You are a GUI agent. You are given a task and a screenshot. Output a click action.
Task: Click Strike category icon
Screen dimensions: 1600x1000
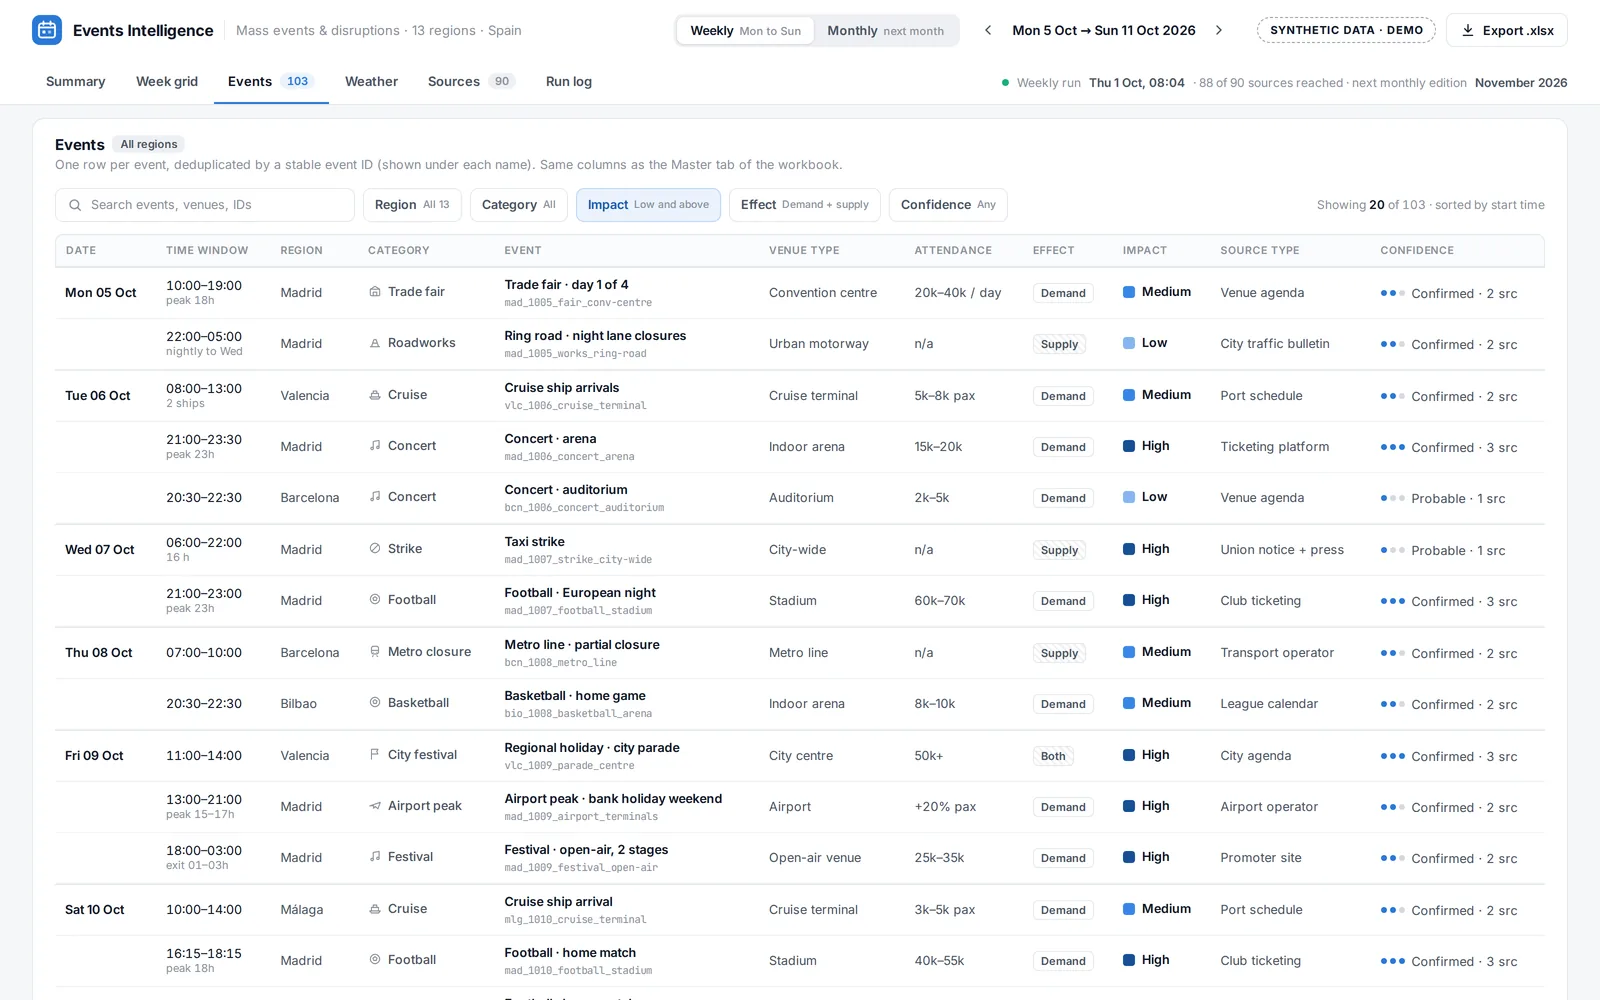375,549
